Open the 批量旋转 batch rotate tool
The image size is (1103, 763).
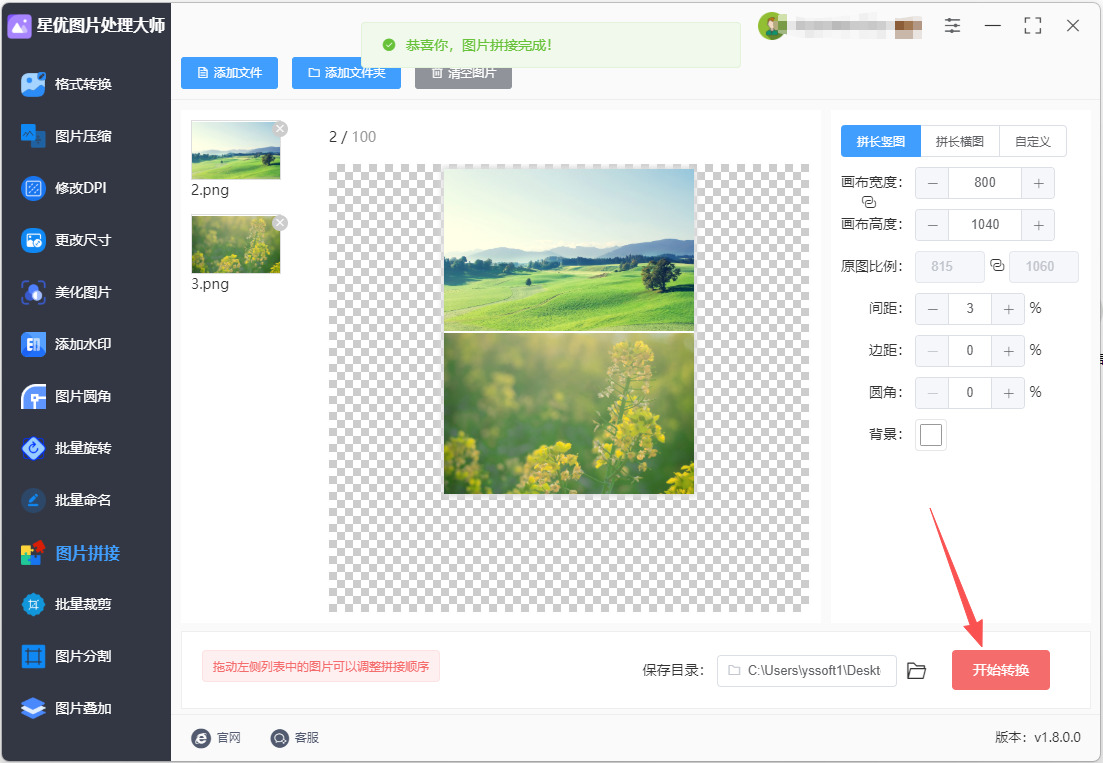(67, 448)
